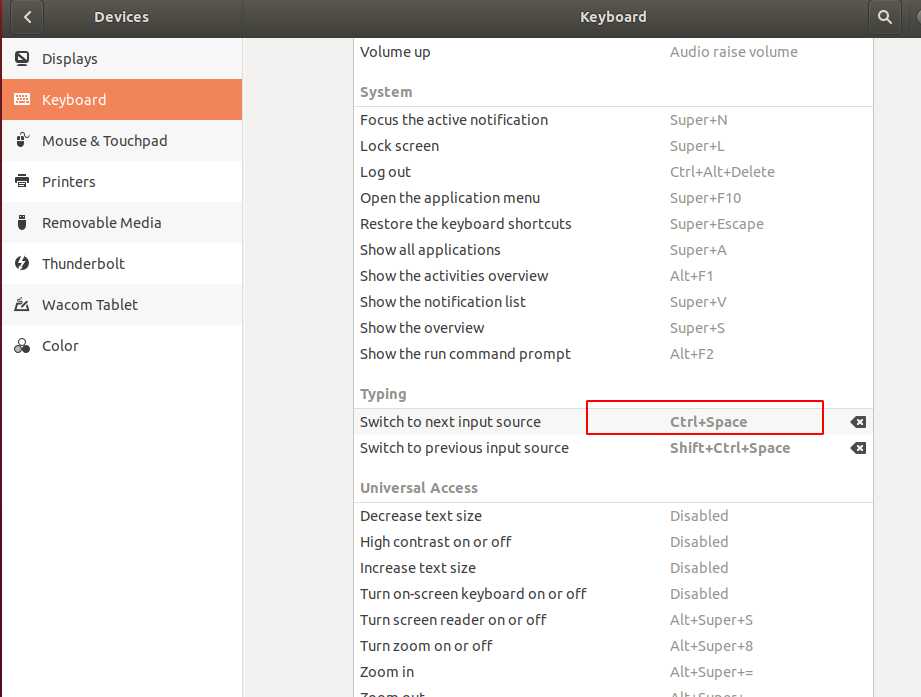Click the Super+A shortcut value
This screenshot has width=921, height=697.
point(698,250)
